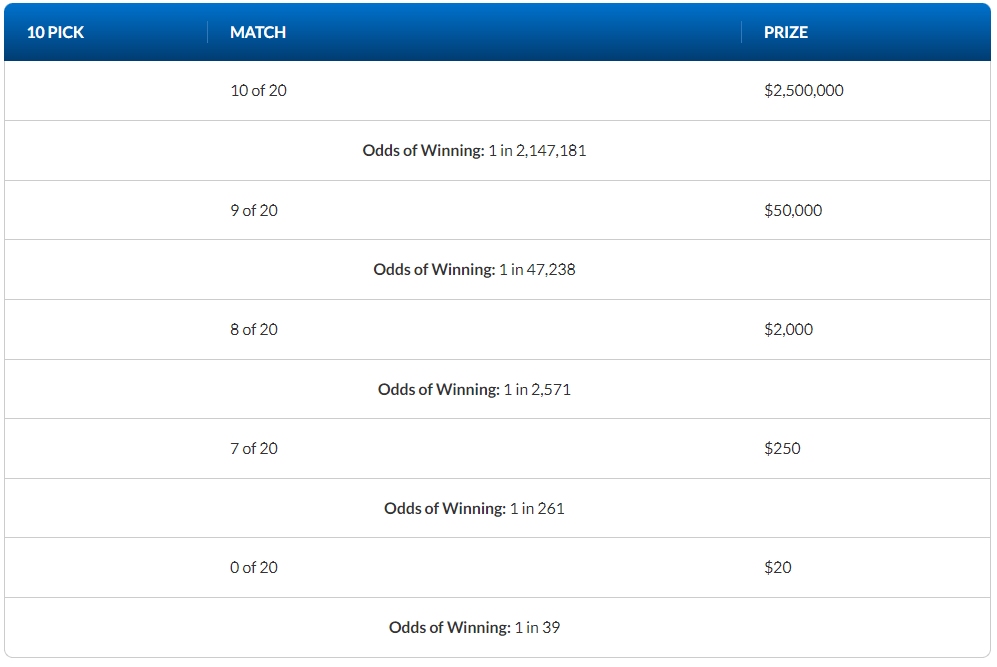The height and width of the screenshot is (667, 997).
Task: Click the $250 prize amount
Action: tap(782, 448)
